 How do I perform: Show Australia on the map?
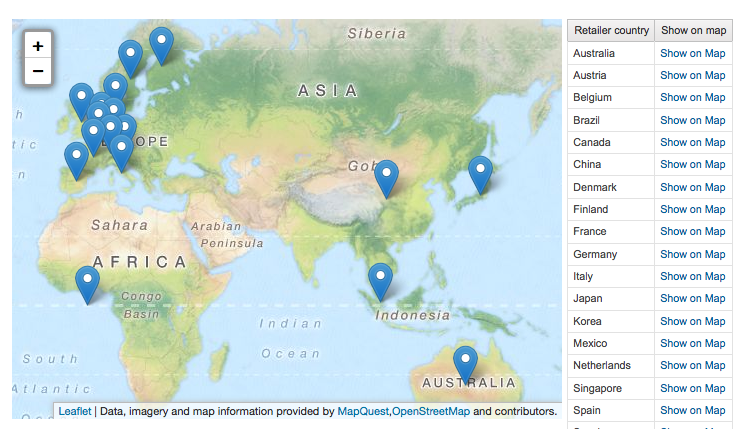coord(693,53)
